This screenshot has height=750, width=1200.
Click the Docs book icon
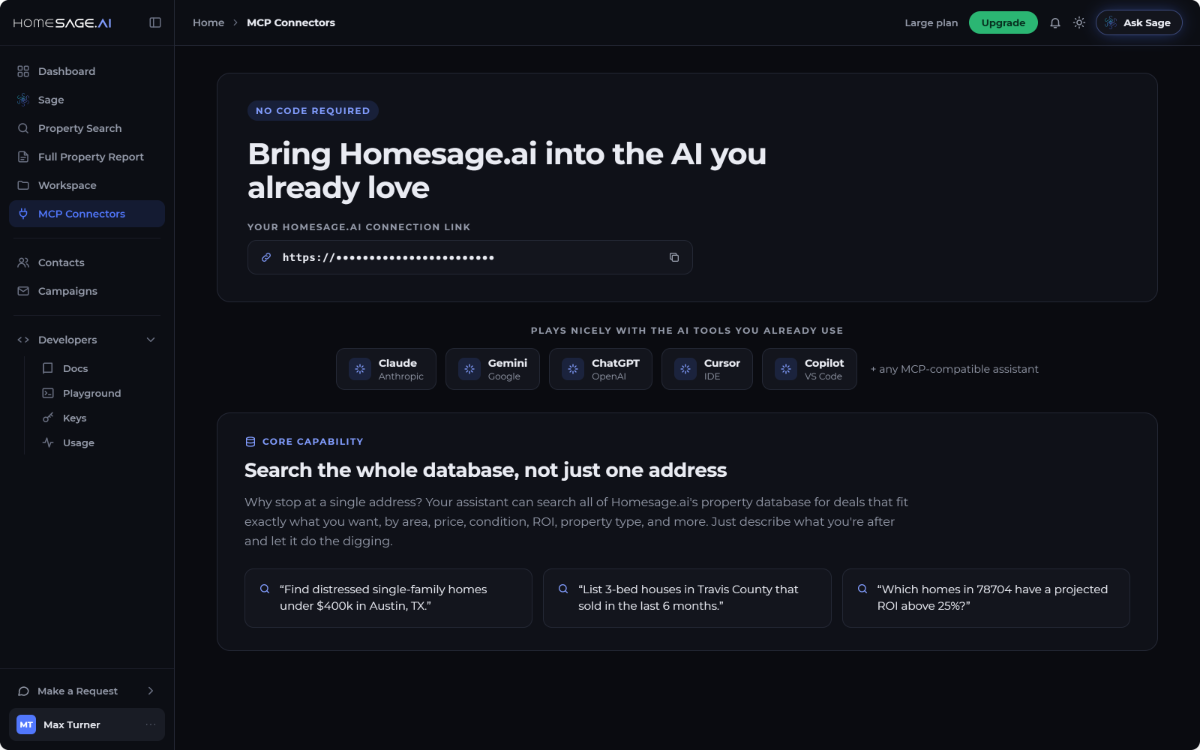tap(47, 368)
